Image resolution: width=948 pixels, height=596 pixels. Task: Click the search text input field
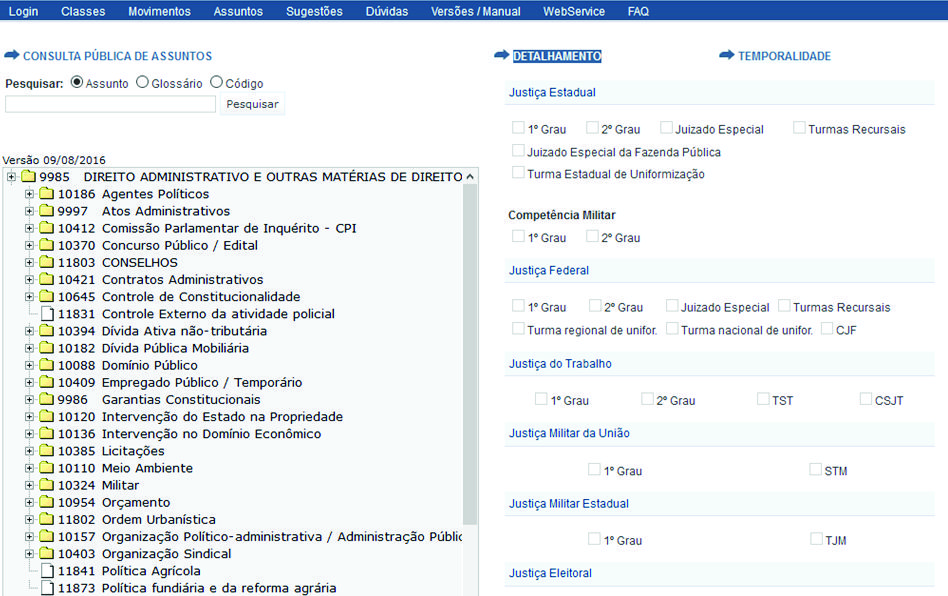tap(110, 104)
